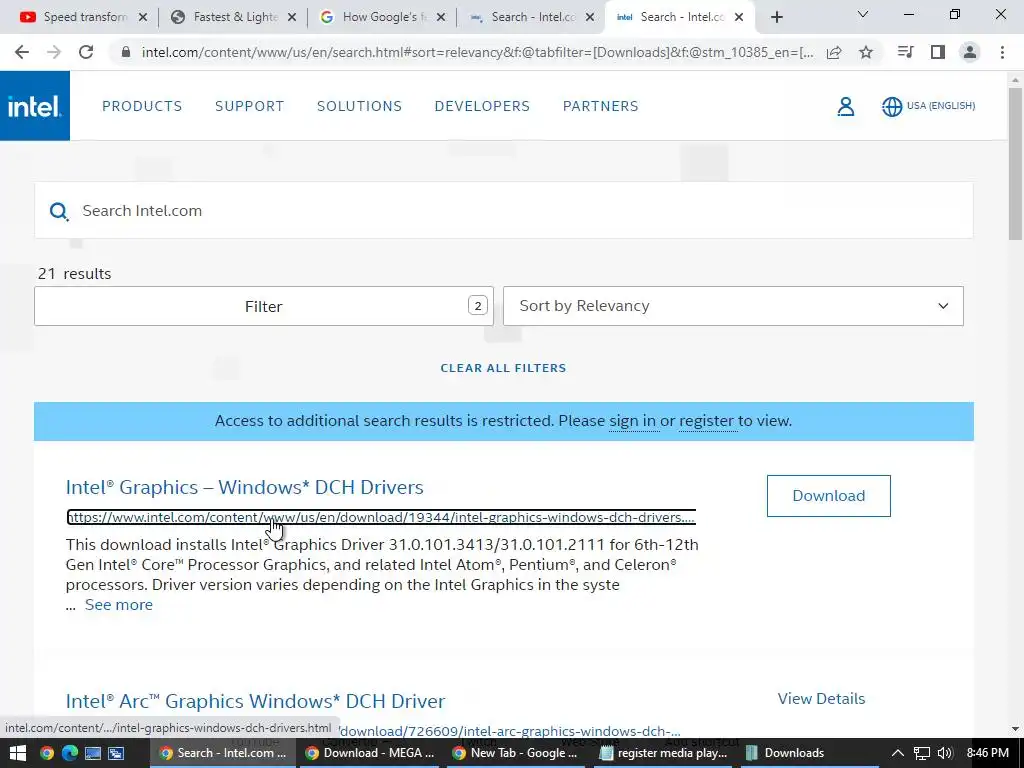The height and width of the screenshot is (768, 1024).
Task: Click the search magnifier icon
Action: pyautogui.click(x=59, y=211)
